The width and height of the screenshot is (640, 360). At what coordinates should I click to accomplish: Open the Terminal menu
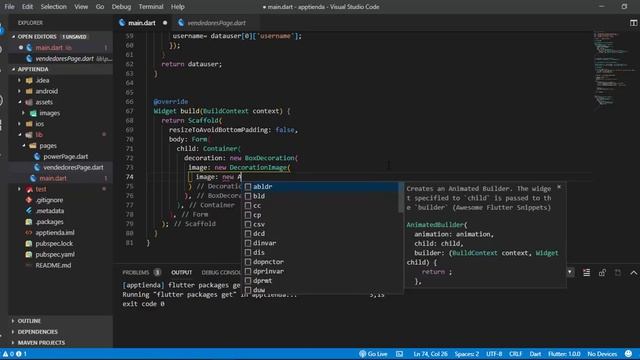(151, 7)
